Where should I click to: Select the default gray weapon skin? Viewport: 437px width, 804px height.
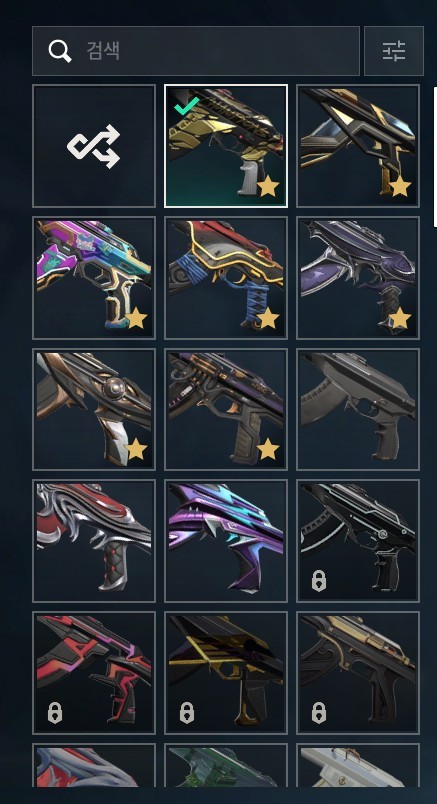(358, 409)
